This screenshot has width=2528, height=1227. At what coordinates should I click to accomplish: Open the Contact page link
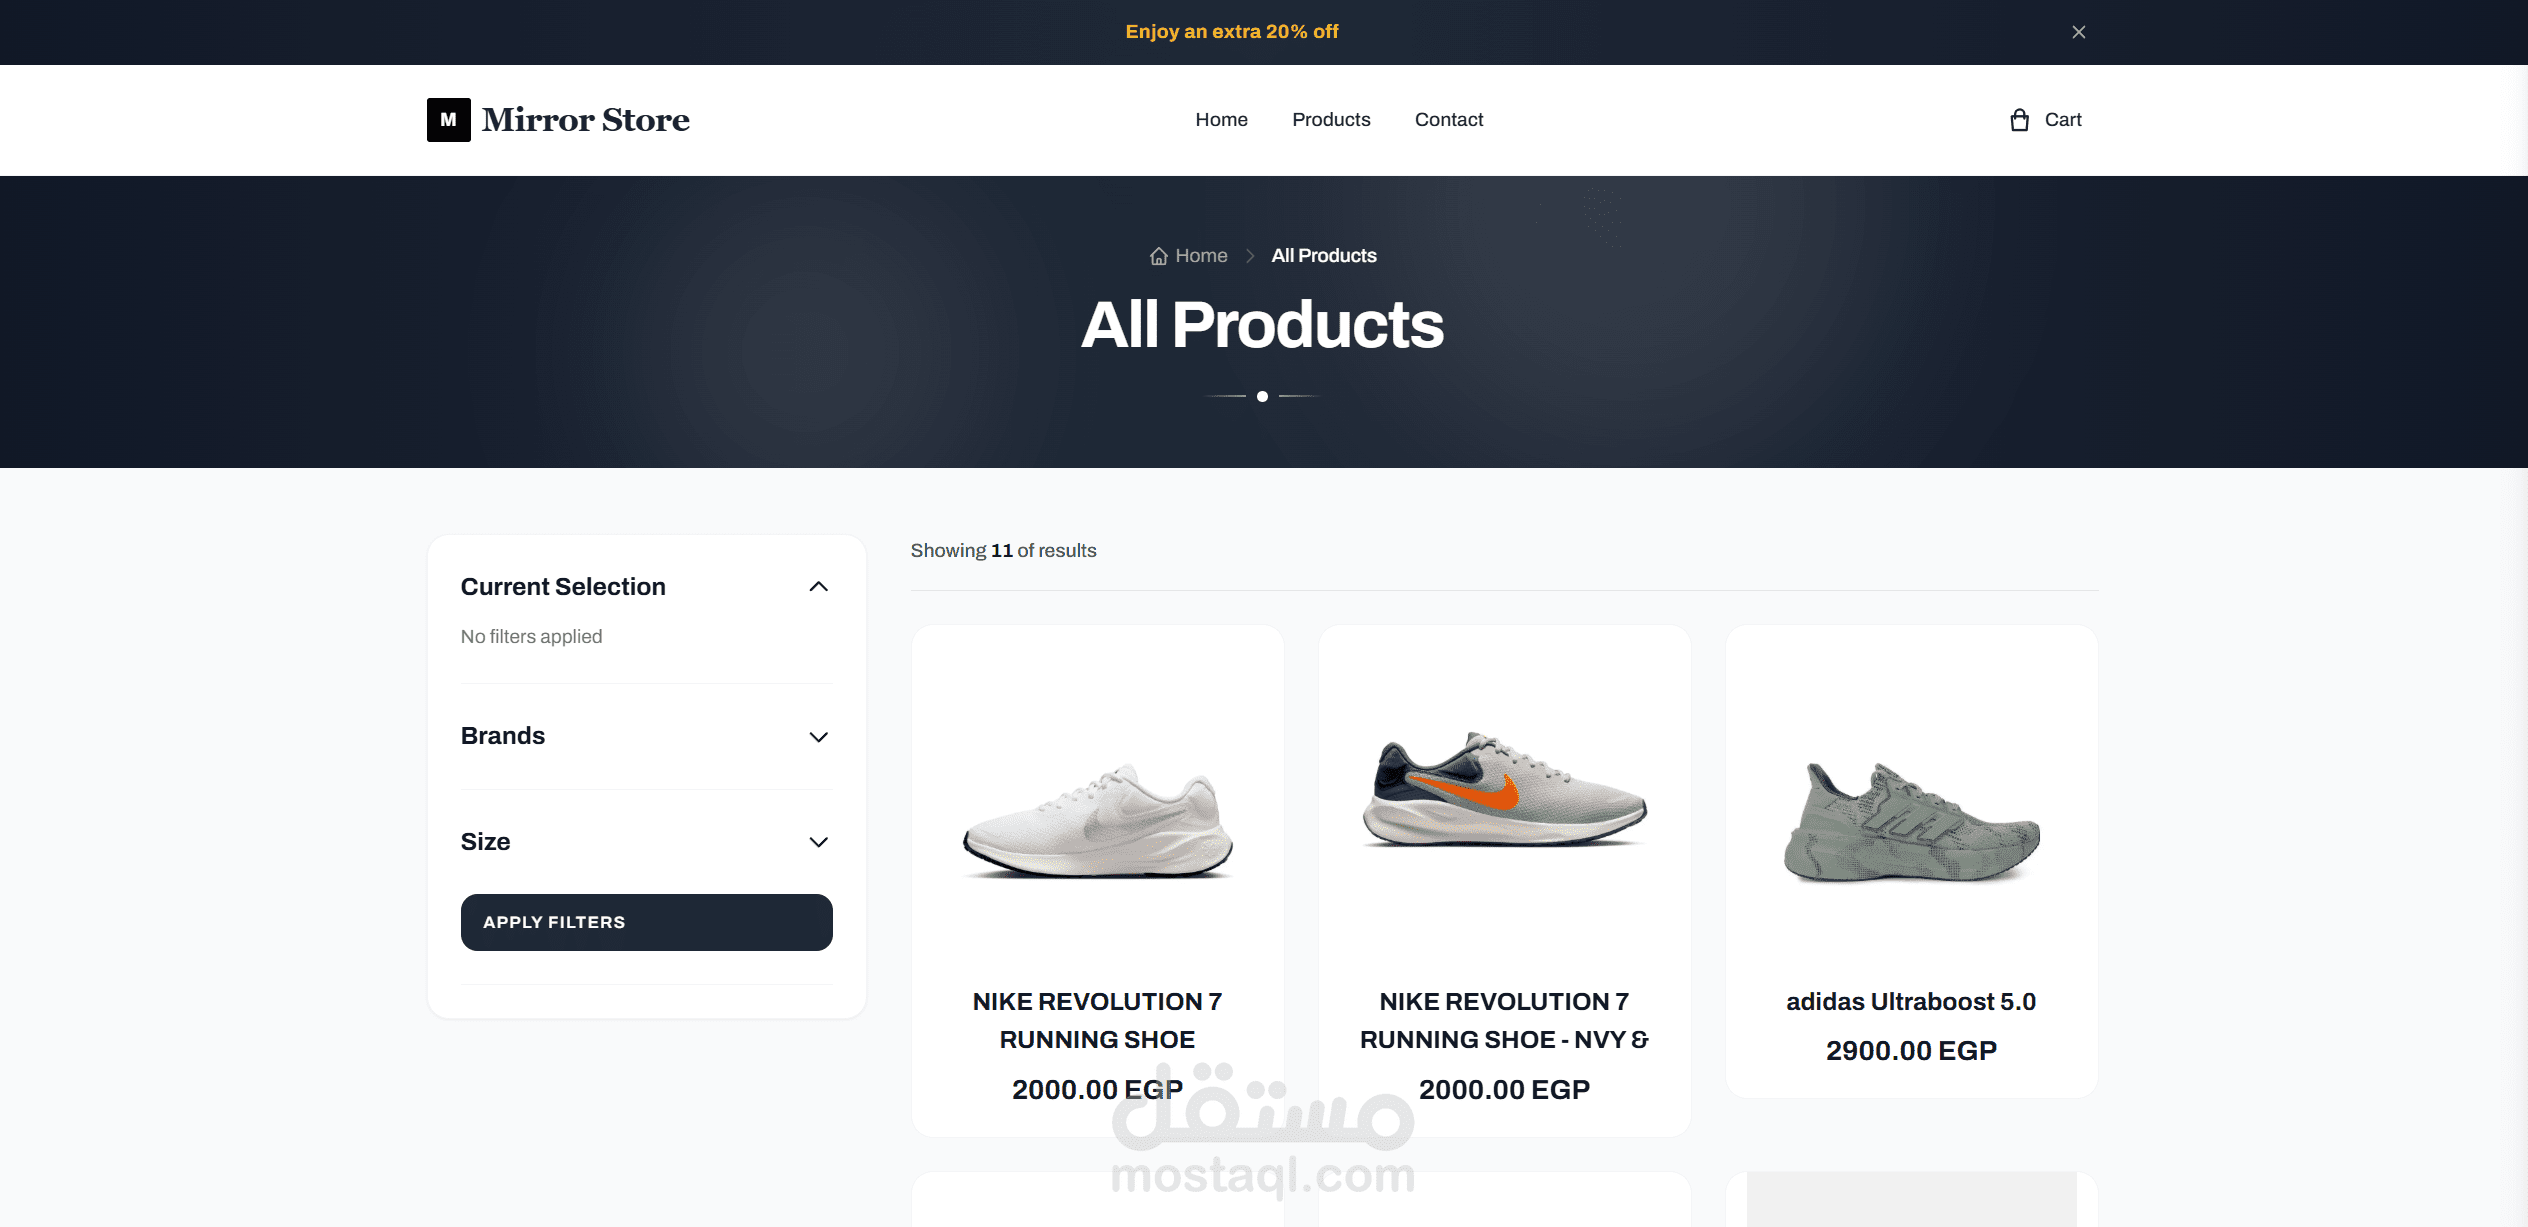(x=1448, y=120)
